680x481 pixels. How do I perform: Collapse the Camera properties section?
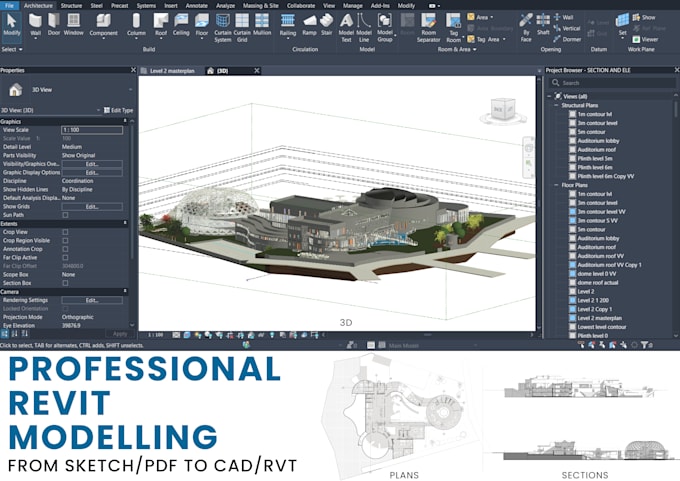[x=125, y=291]
